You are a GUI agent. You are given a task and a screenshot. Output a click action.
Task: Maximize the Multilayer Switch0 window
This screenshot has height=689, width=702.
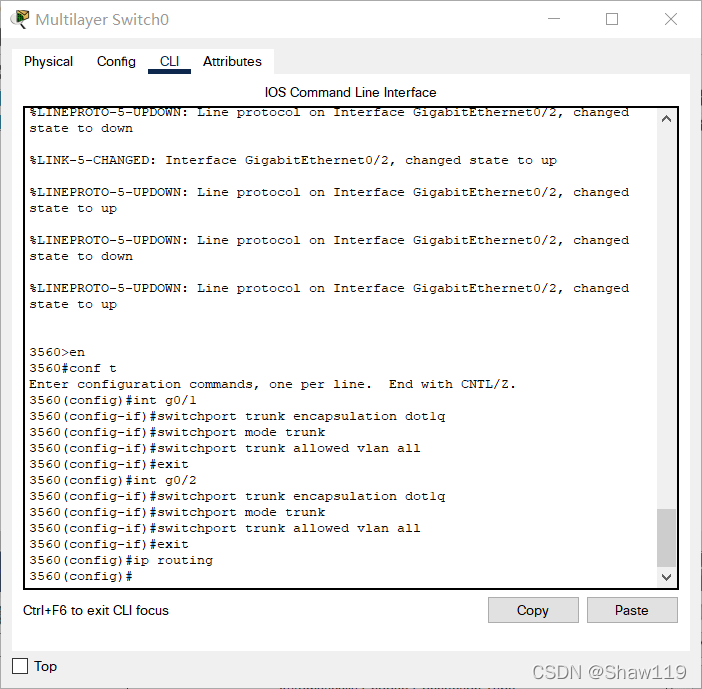coord(612,19)
